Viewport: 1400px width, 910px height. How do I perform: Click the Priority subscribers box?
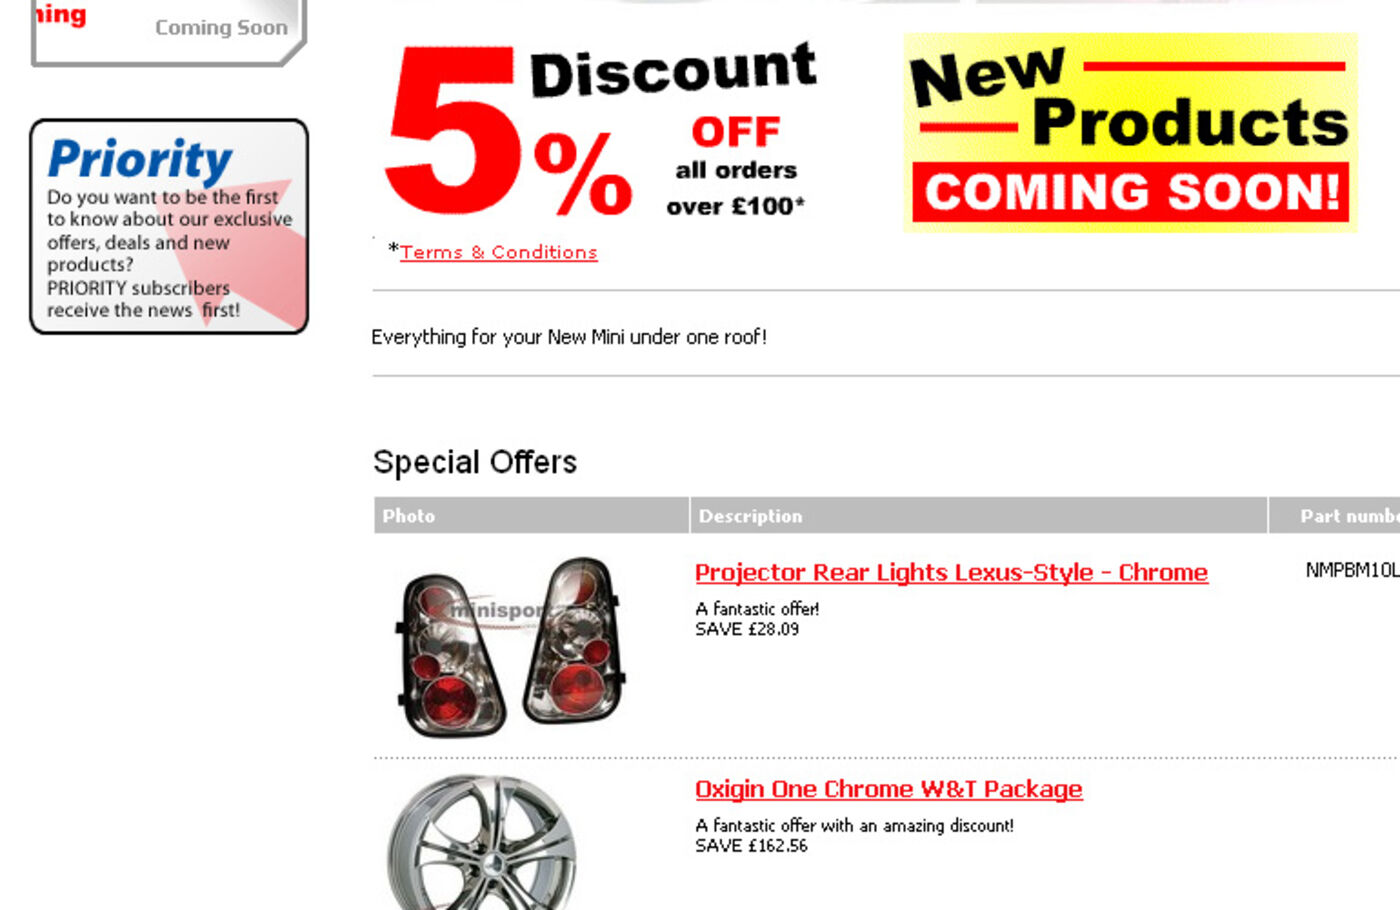[169, 226]
